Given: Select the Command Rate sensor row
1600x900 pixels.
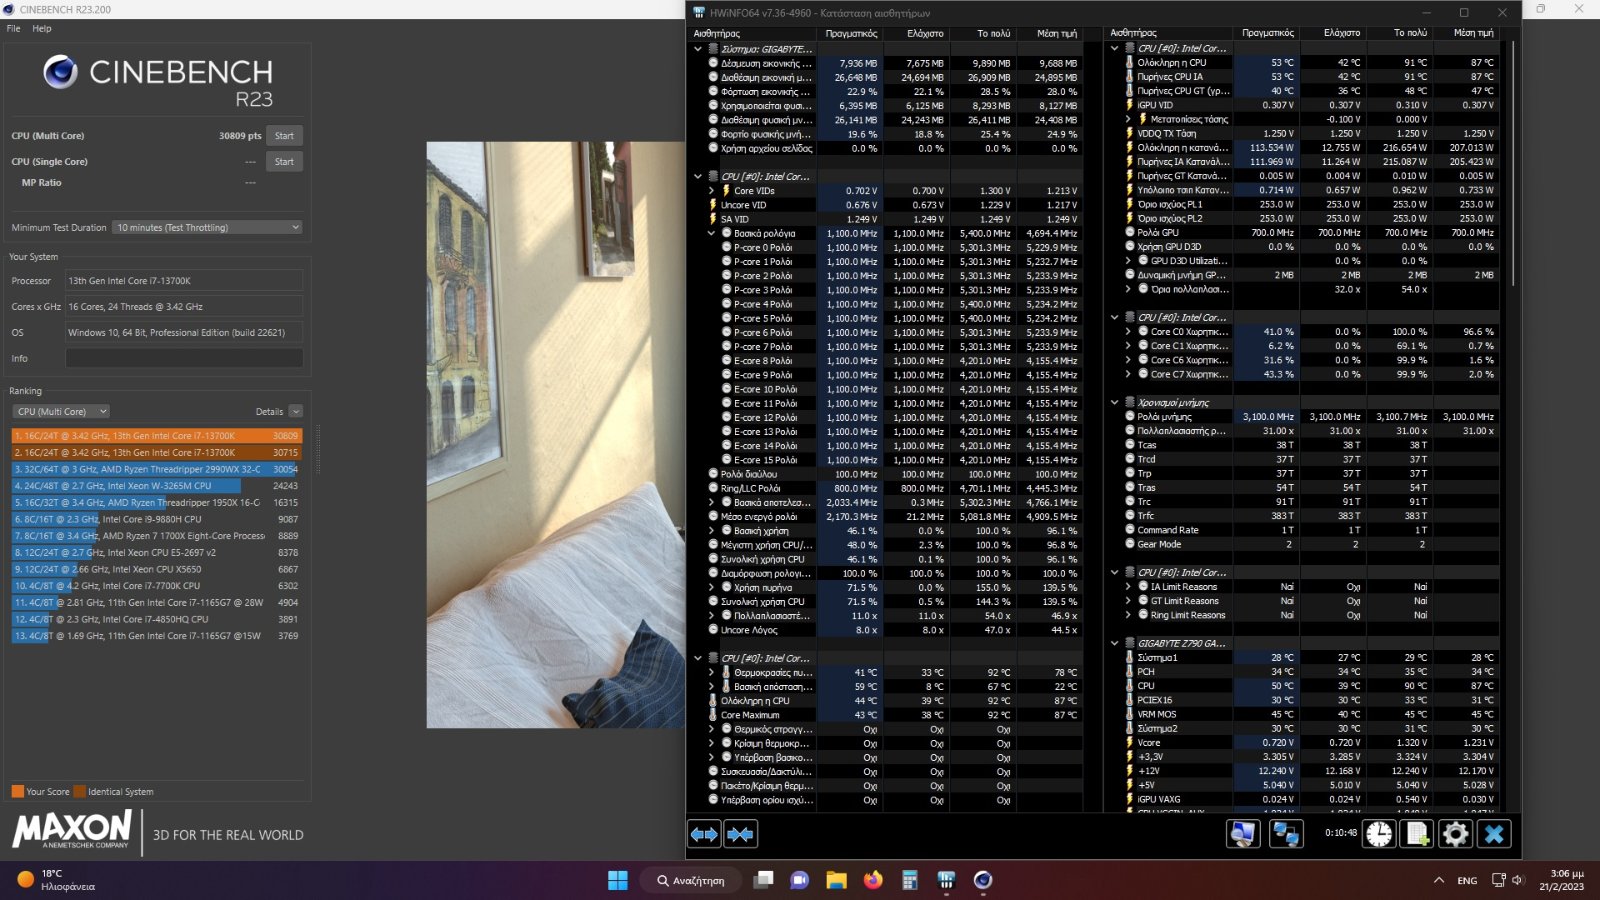Looking at the screenshot, I should 1304,530.
